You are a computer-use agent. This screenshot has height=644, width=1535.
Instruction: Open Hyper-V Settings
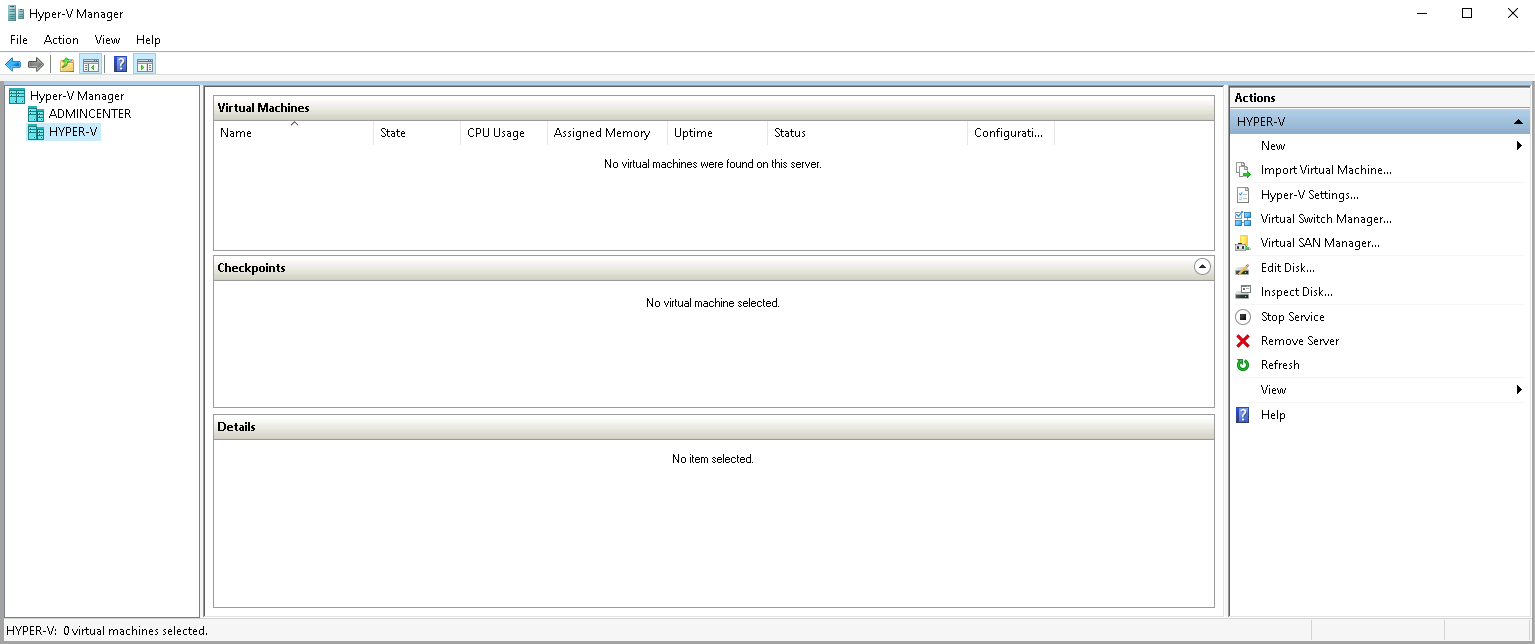[x=1309, y=195]
